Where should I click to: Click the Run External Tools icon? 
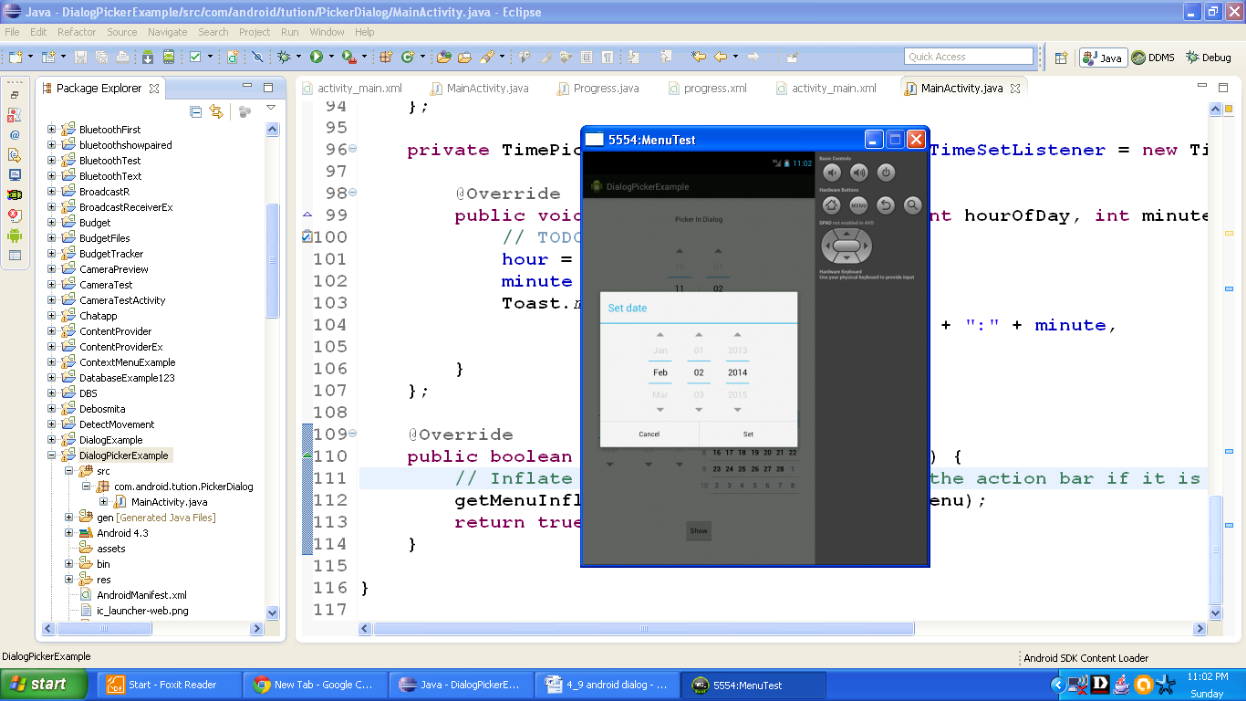pyautogui.click(x=350, y=57)
